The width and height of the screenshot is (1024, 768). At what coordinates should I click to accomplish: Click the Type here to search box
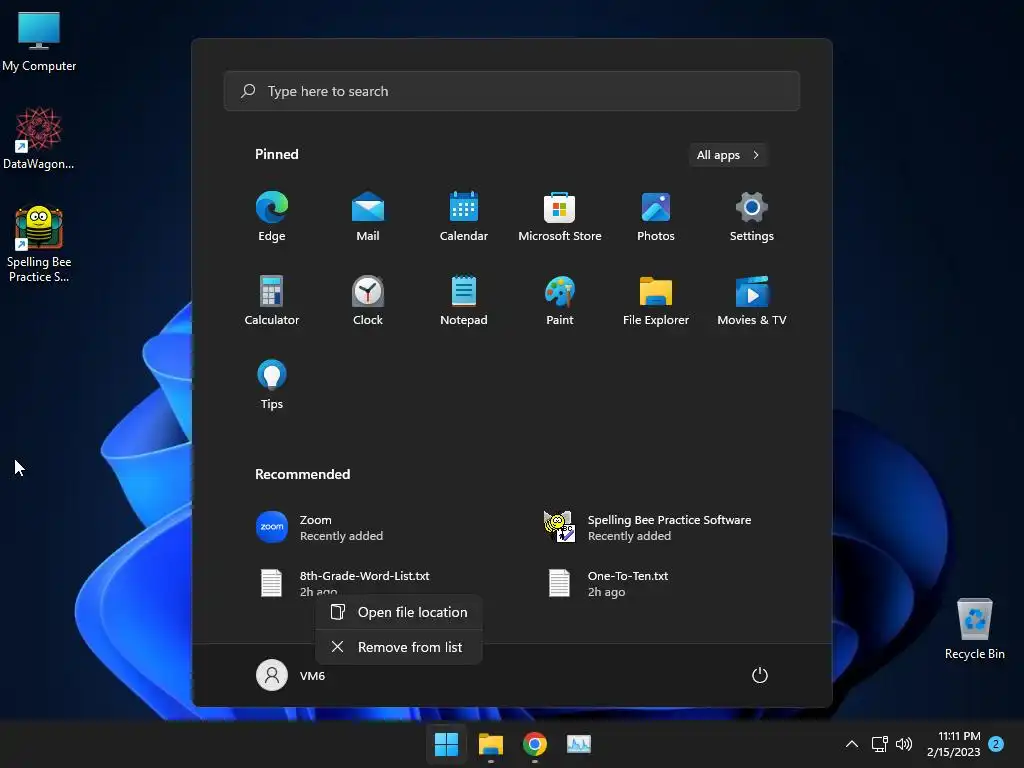(x=511, y=91)
